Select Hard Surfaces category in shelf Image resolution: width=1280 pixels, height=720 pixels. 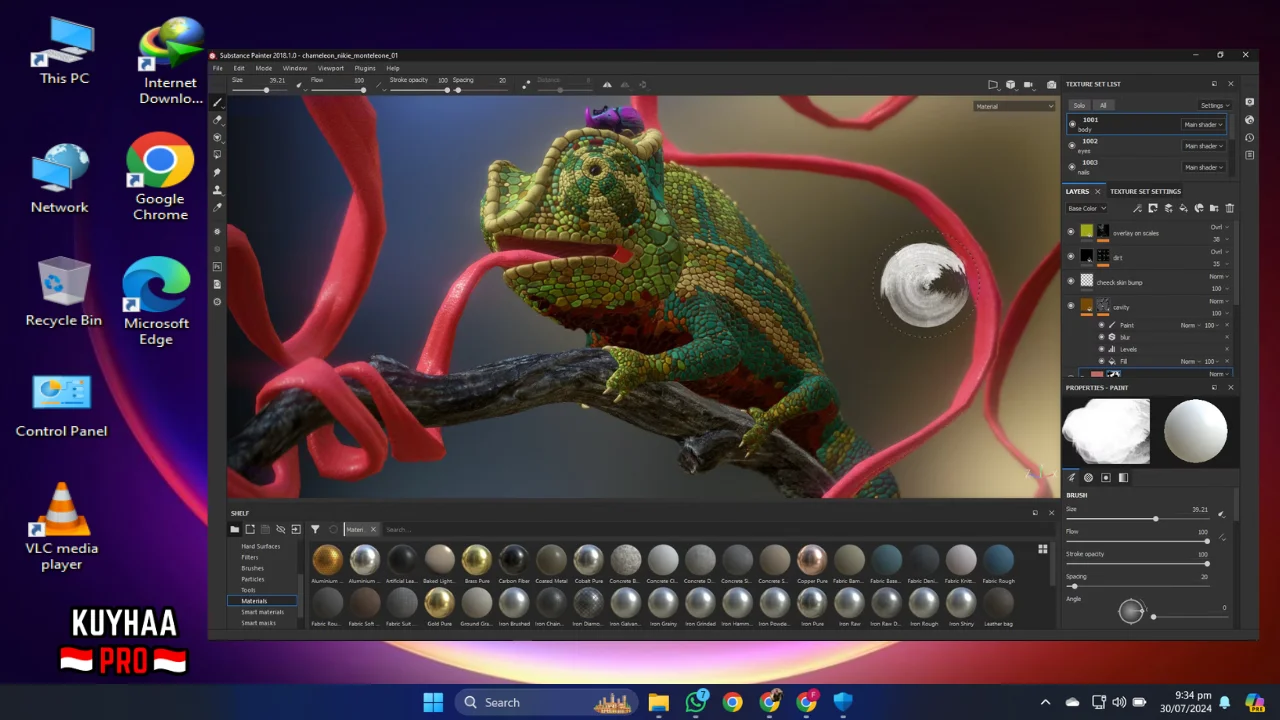click(x=260, y=546)
